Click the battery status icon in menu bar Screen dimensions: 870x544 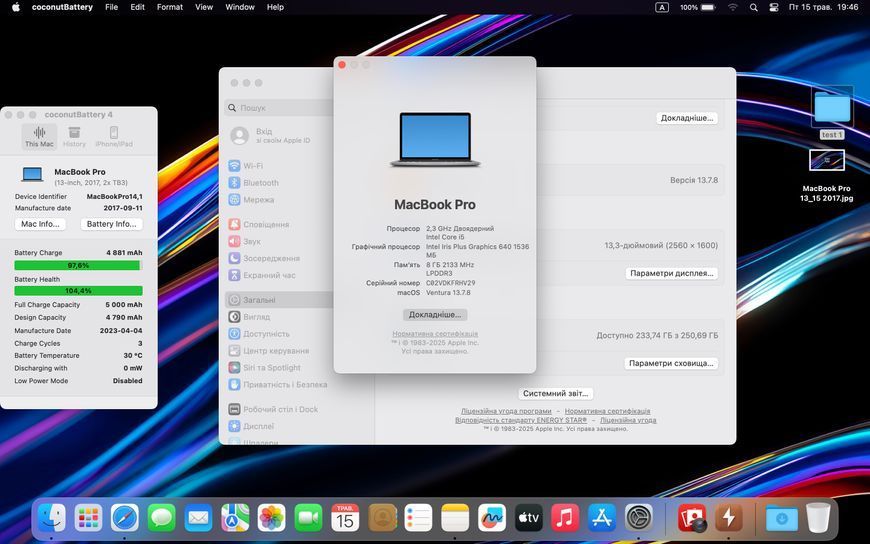point(709,7)
